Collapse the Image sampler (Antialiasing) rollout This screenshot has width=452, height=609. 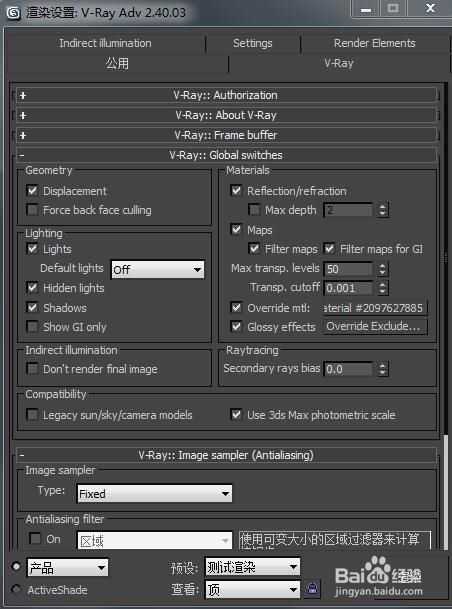[x=226, y=455]
